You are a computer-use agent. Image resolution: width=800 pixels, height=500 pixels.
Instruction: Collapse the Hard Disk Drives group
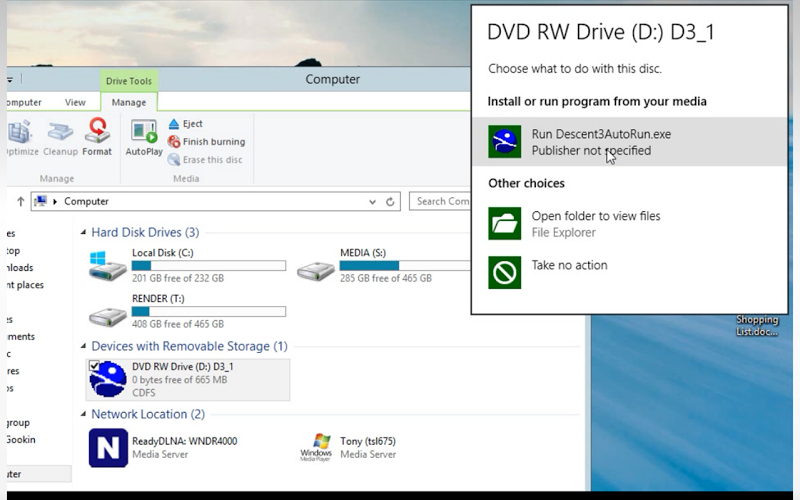[x=83, y=233]
